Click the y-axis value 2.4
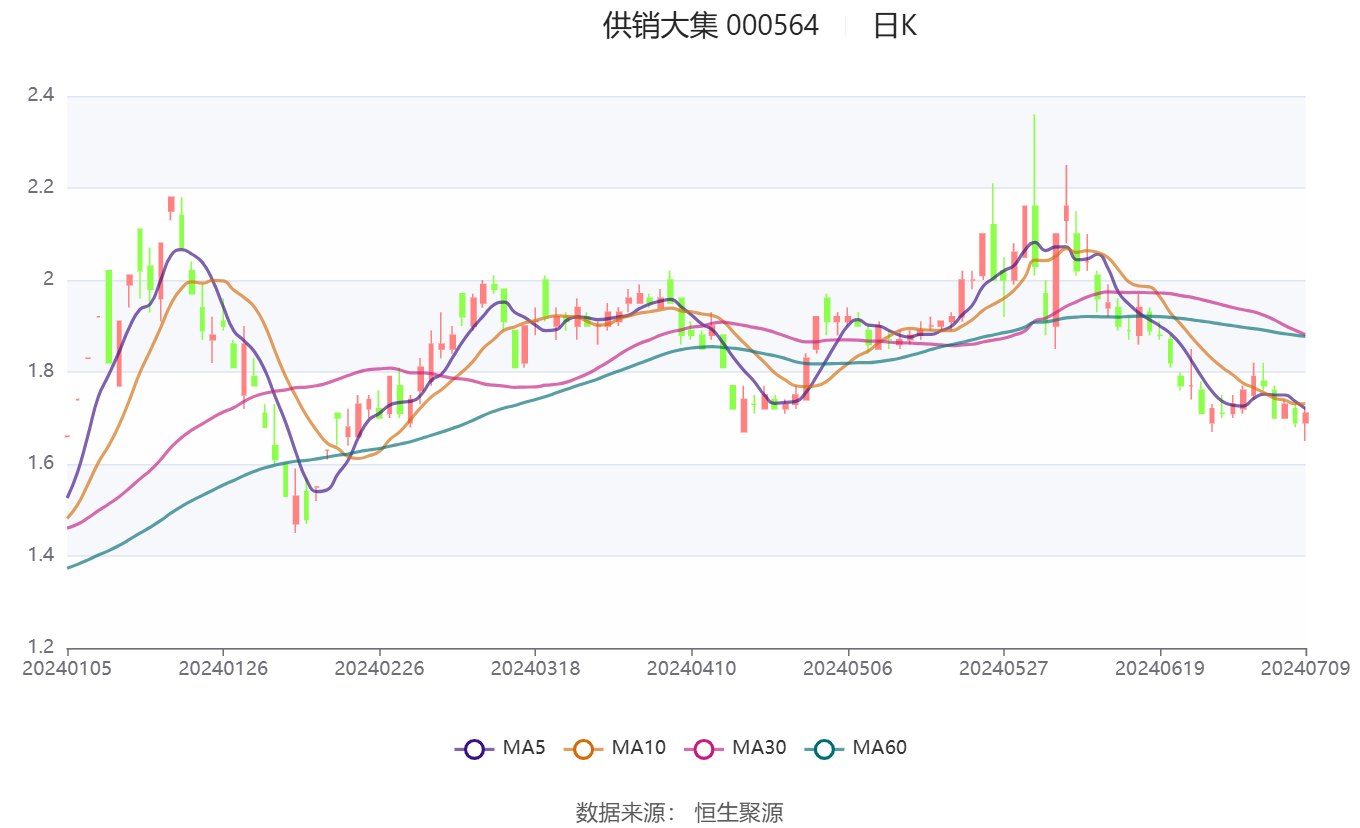Screen dimensions: 1360x828 pyautogui.click(x=40, y=96)
